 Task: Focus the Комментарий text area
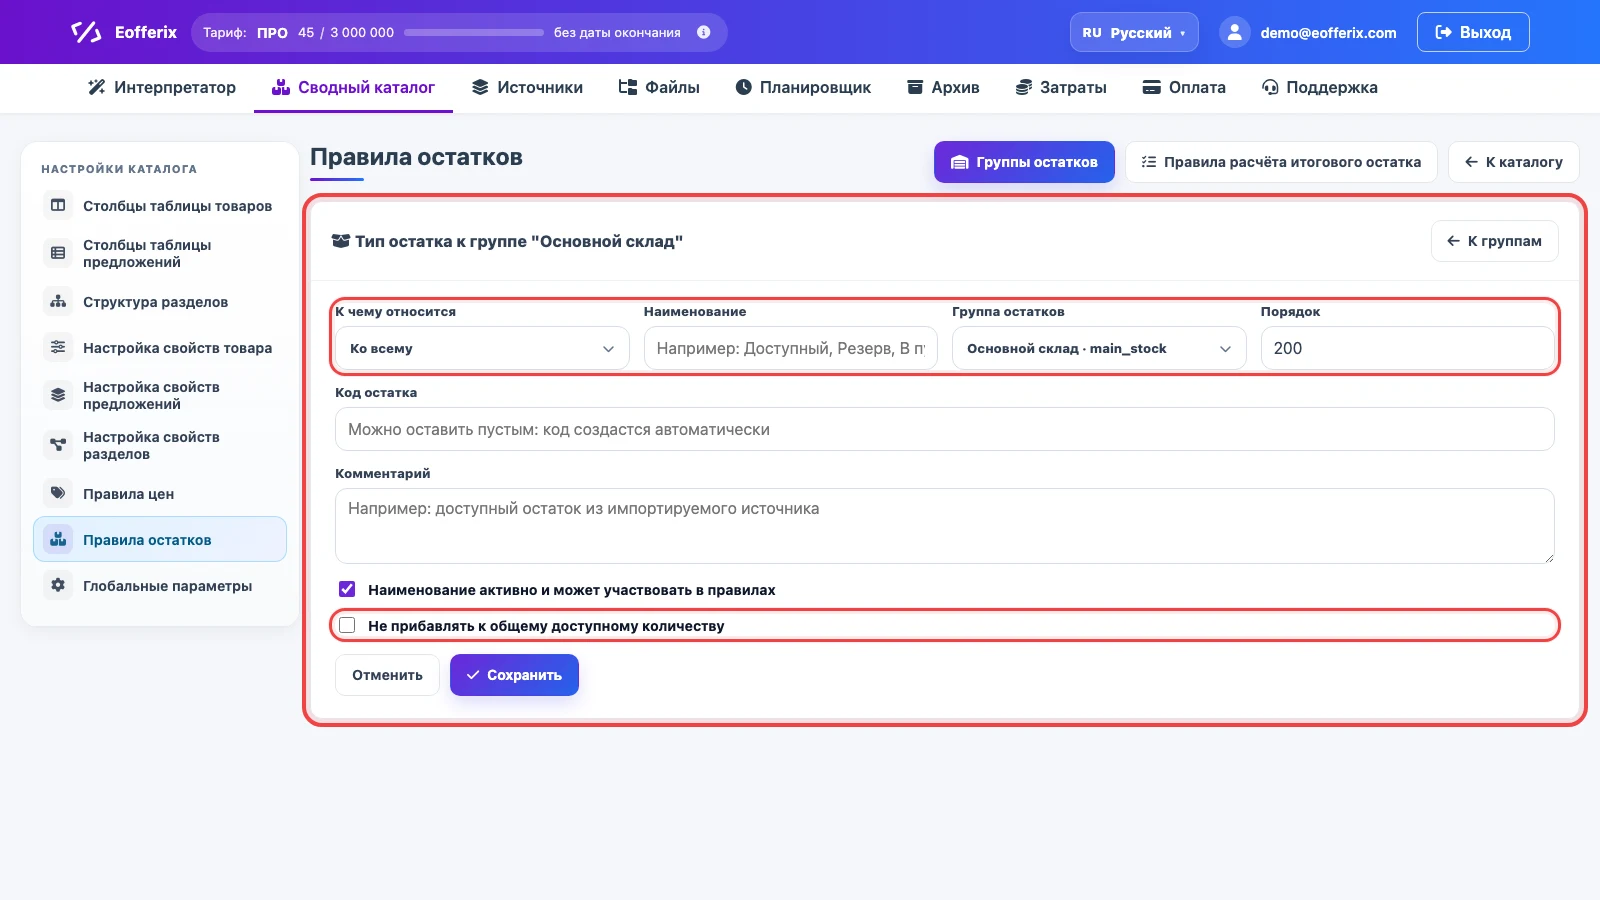tap(945, 526)
